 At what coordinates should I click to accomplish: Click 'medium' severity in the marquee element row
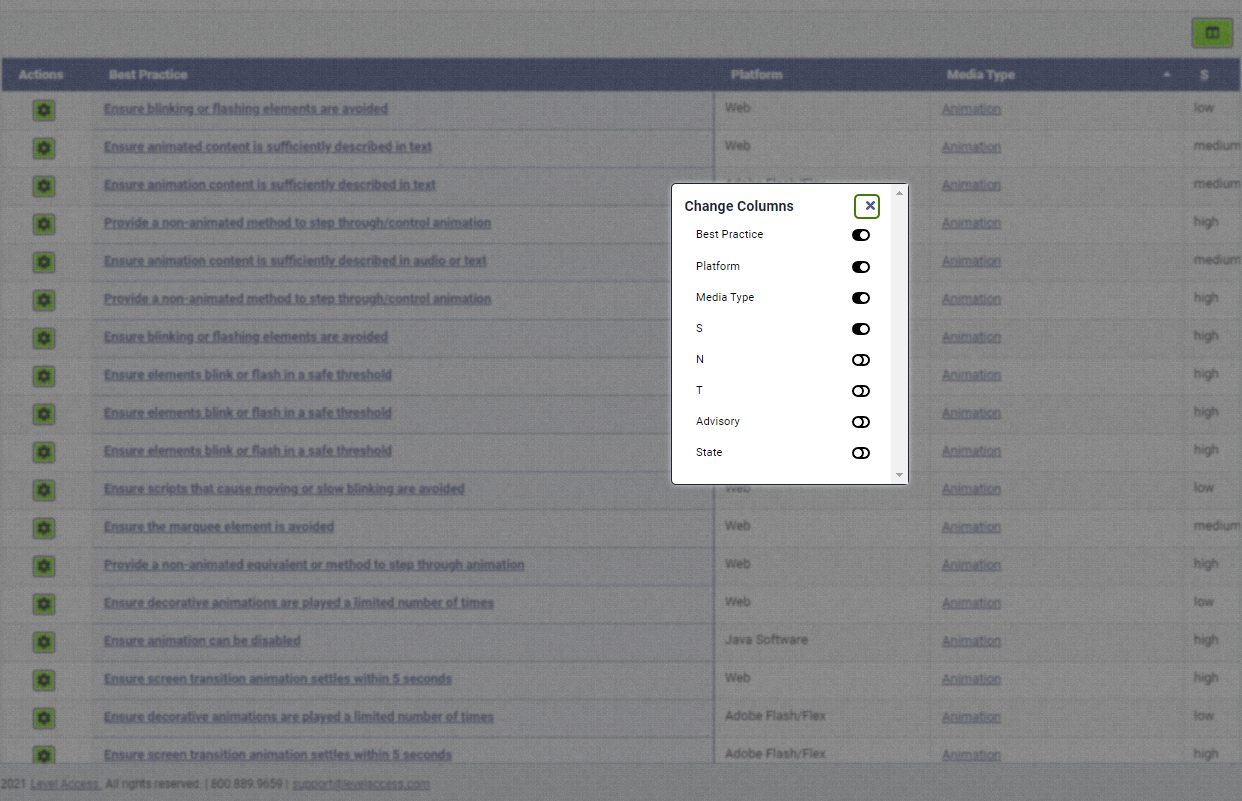click(1217, 526)
